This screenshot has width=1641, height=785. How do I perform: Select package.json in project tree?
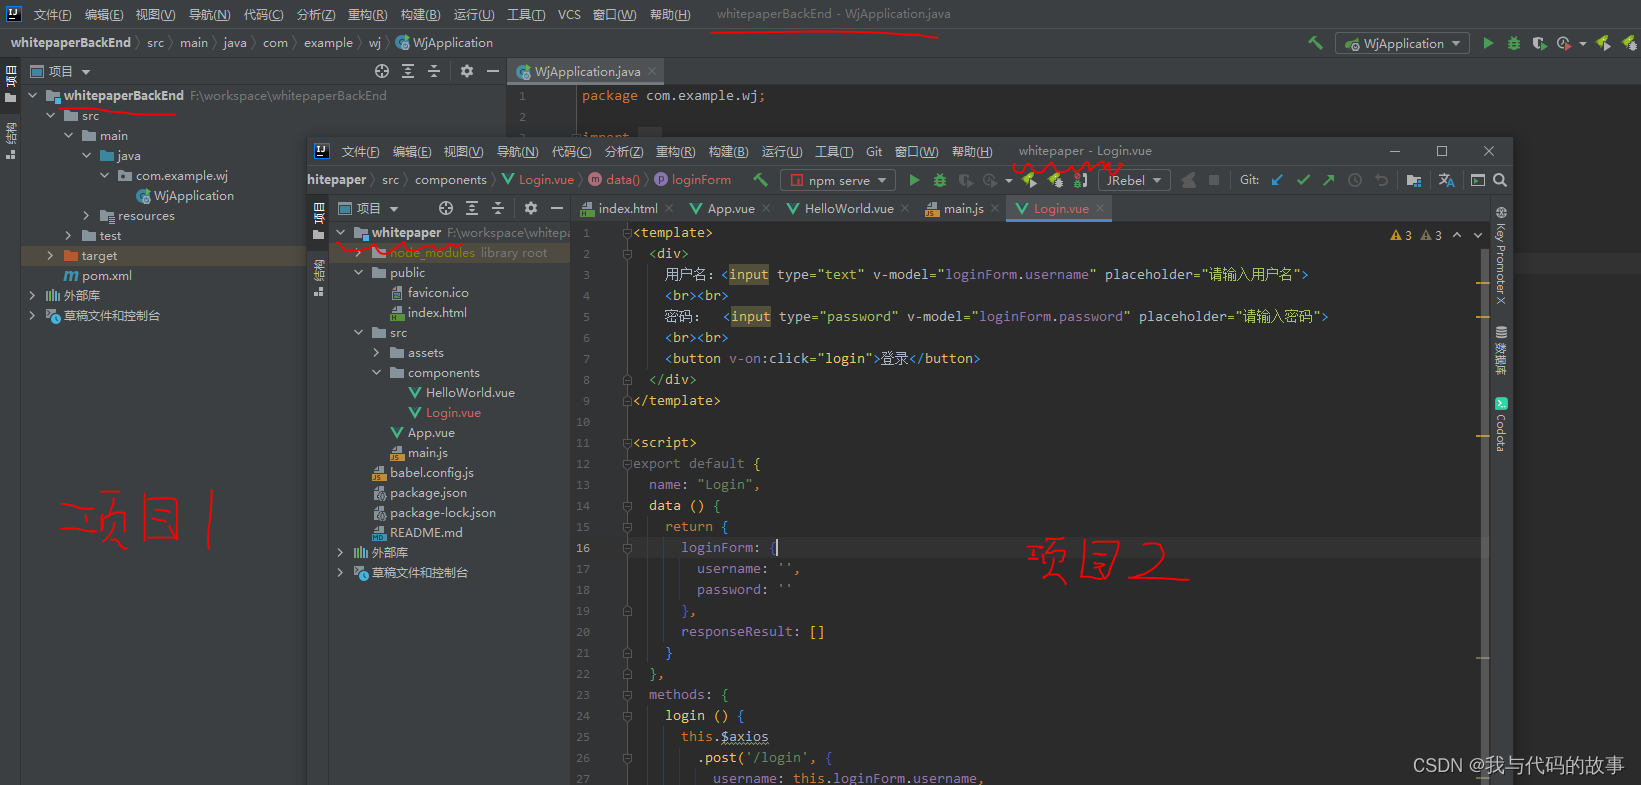pyautogui.click(x=428, y=493)
